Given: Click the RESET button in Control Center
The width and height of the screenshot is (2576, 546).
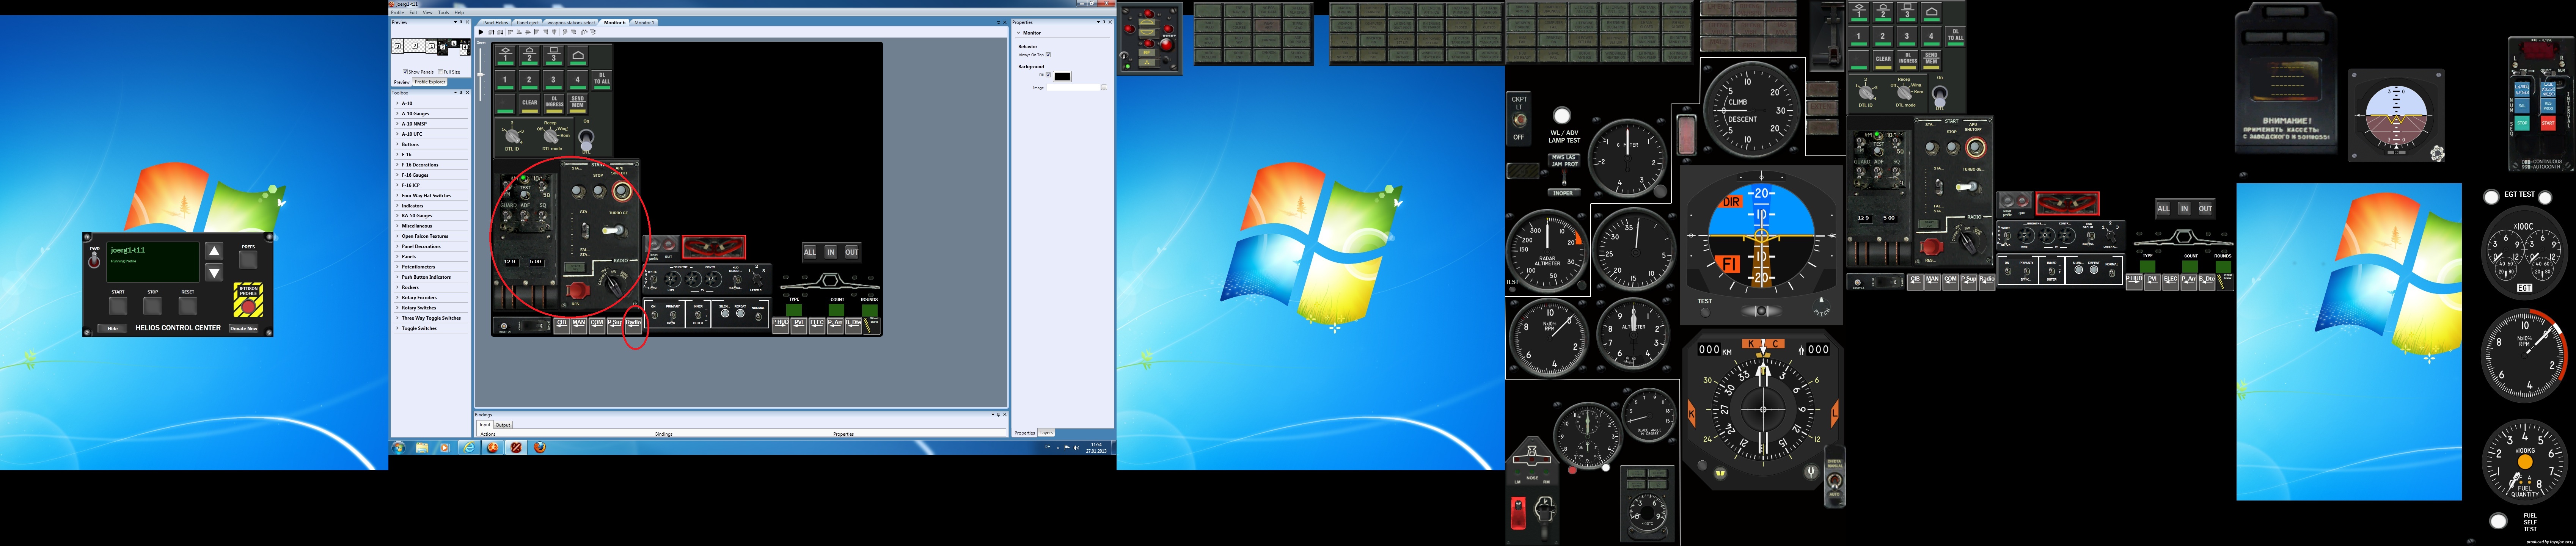Looking at the screenshot, I should click(x=188, y=306).
